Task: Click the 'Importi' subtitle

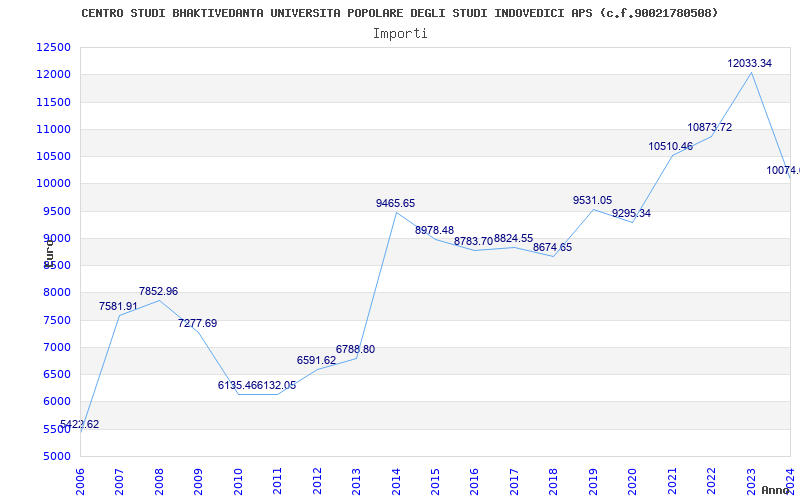Action: click(400, 34)
